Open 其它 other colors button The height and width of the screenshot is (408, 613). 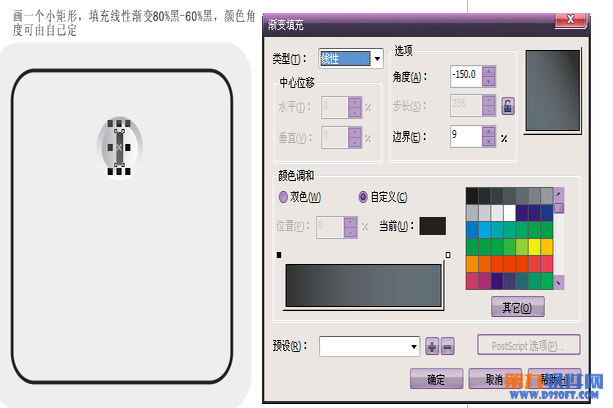point(517,307)
